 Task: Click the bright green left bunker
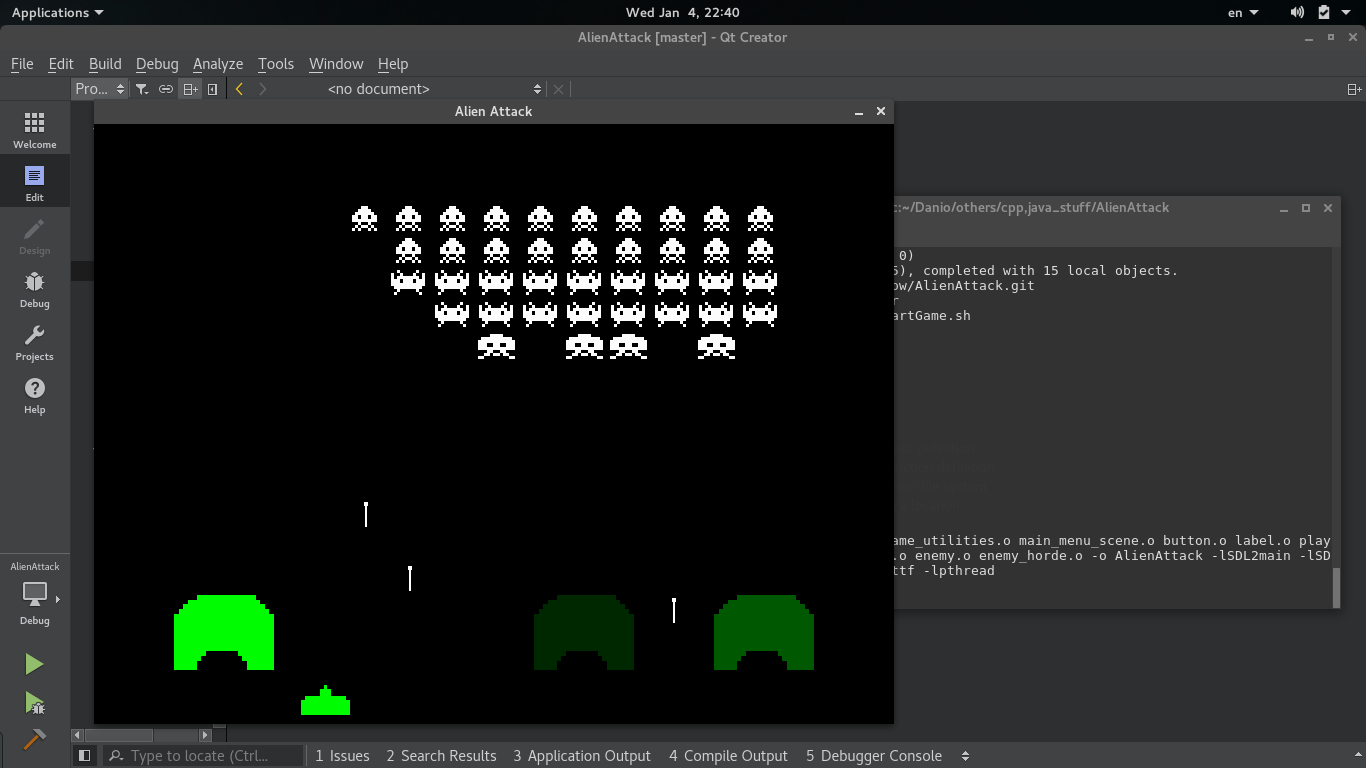224,632
